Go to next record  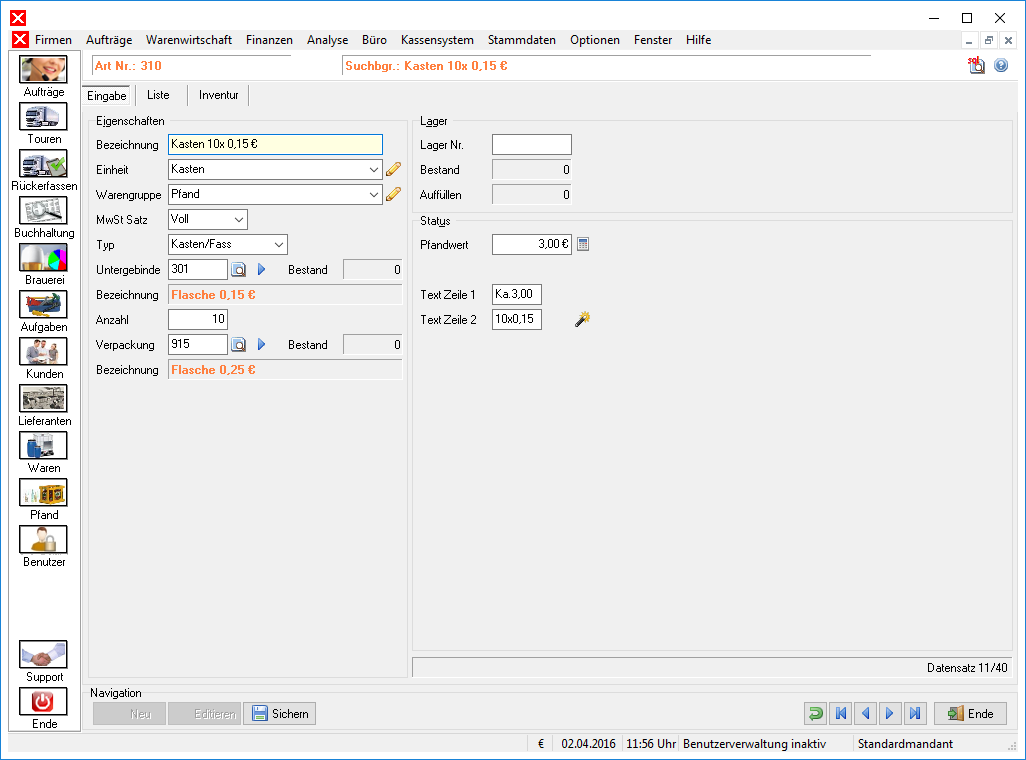click(x=890, y=714)
